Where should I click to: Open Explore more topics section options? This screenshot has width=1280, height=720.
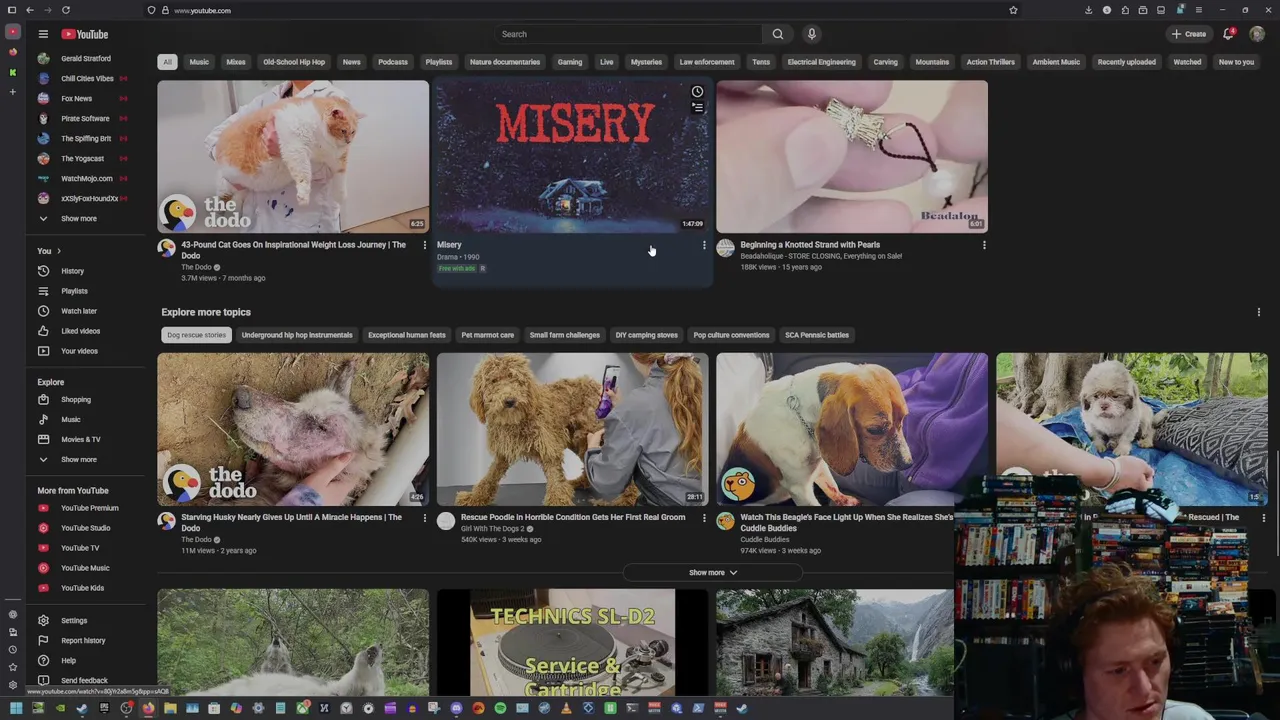(1258, 312)
